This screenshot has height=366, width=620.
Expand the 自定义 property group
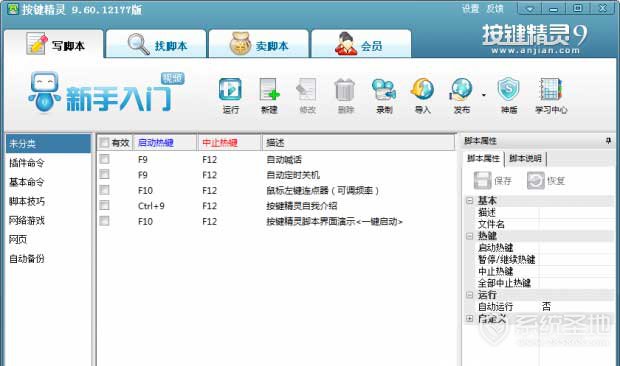coord(470,318)
